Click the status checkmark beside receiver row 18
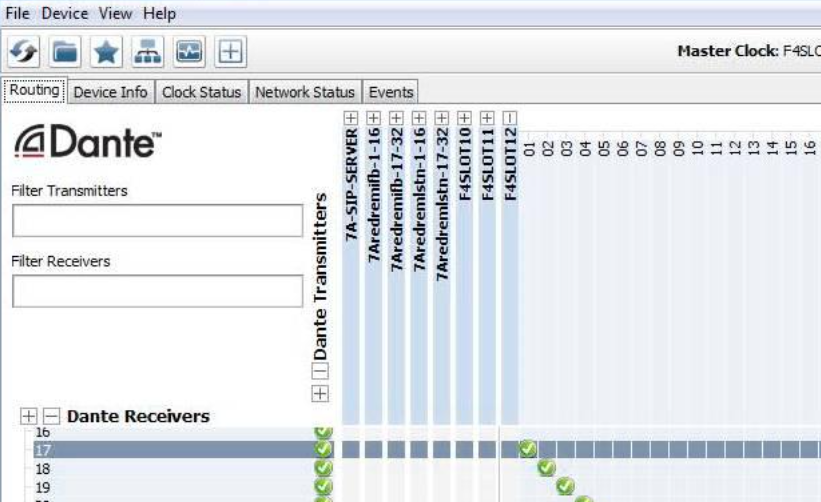 coord(324,467)
